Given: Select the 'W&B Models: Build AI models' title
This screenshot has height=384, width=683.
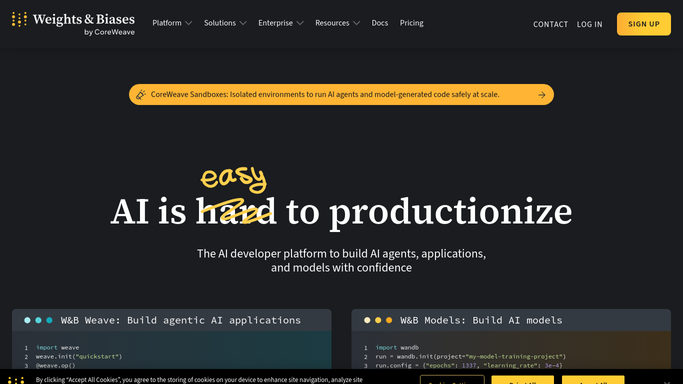Looking at the screenshot, I should [481, 320].
